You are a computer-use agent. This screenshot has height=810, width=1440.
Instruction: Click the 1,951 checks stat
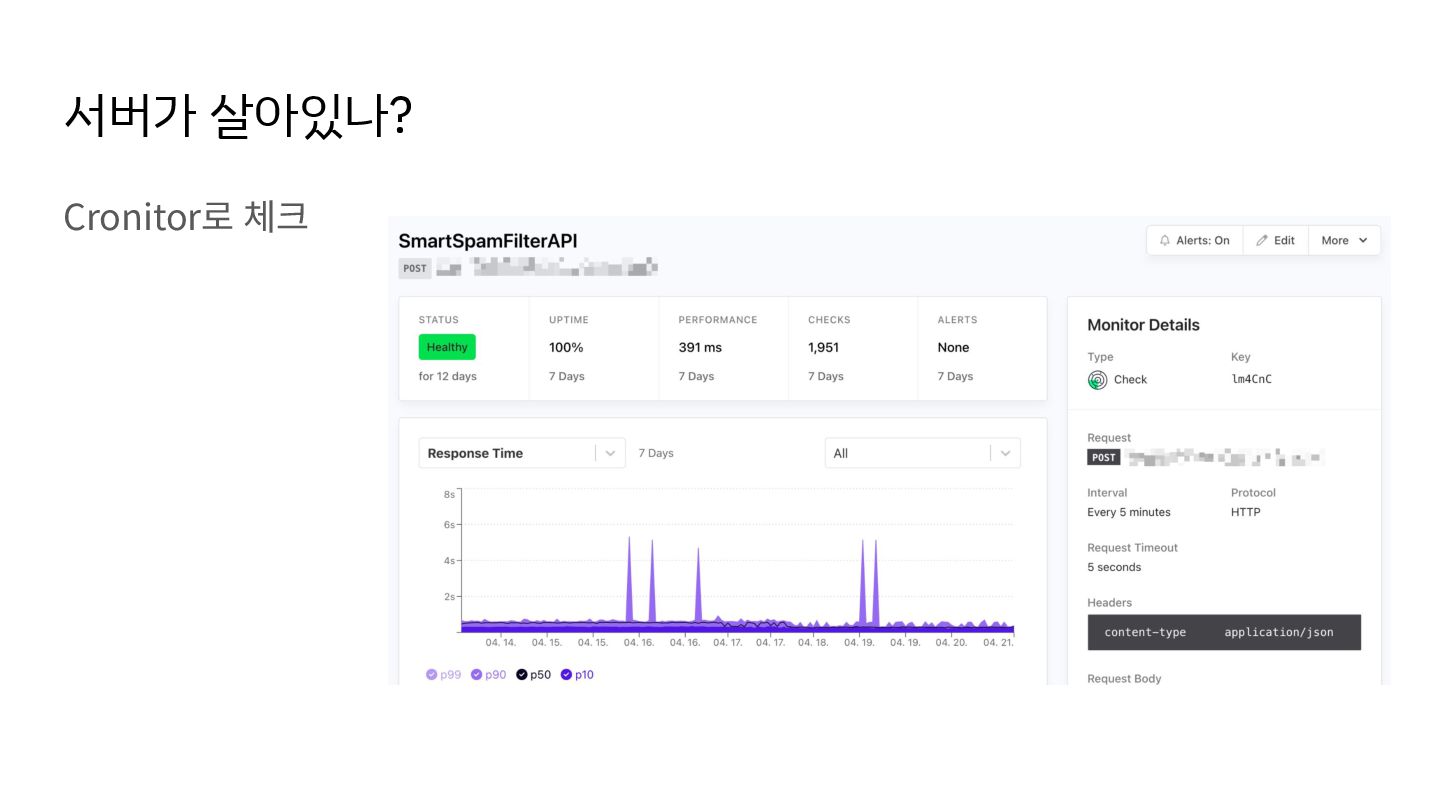pyautogui.click(x=824, y=348)
